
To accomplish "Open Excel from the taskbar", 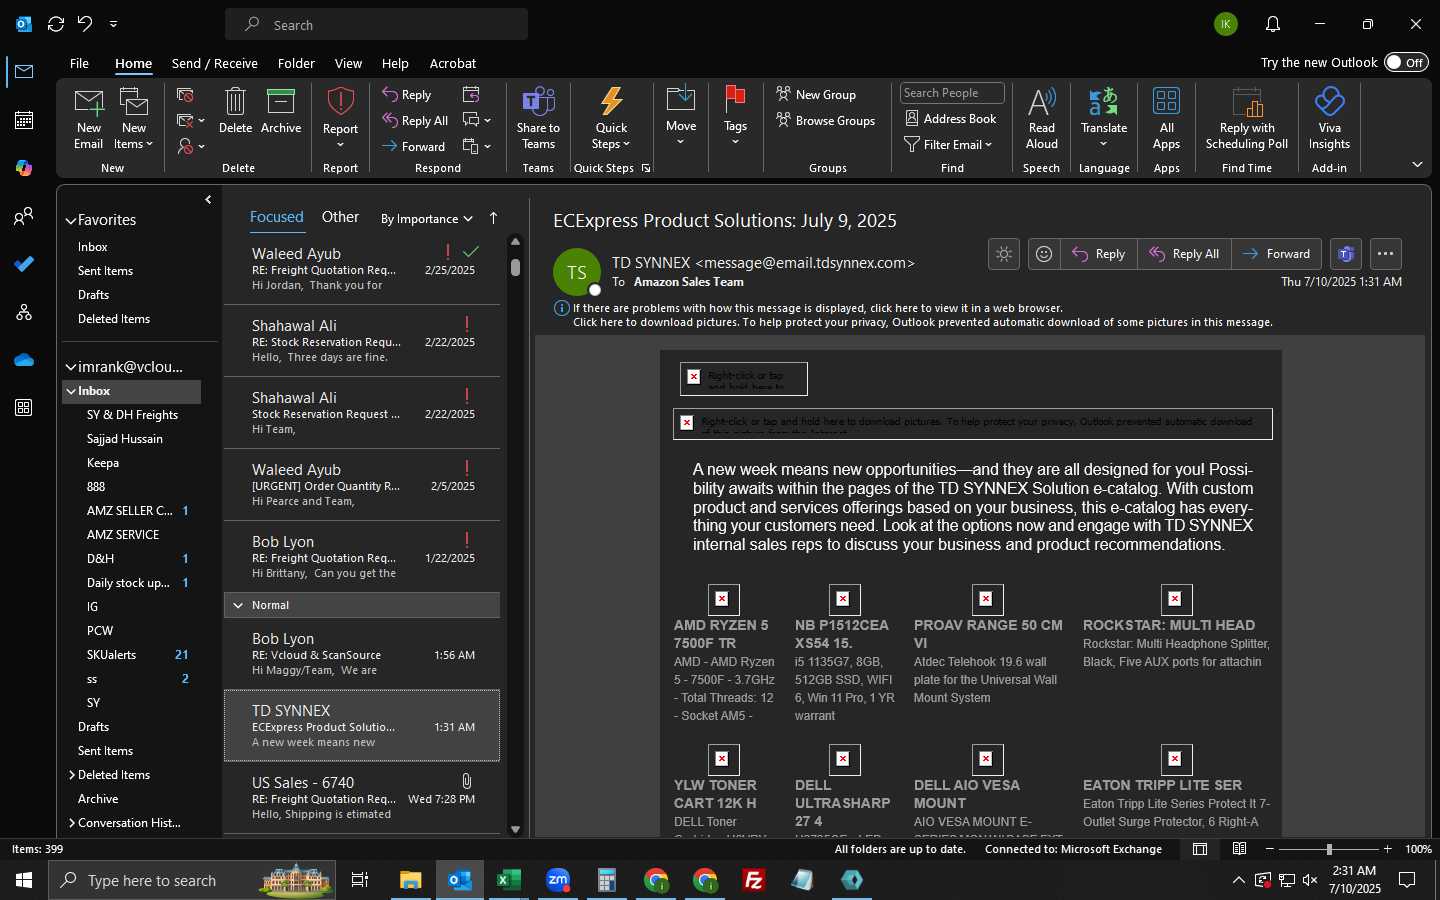I will 508,880.
